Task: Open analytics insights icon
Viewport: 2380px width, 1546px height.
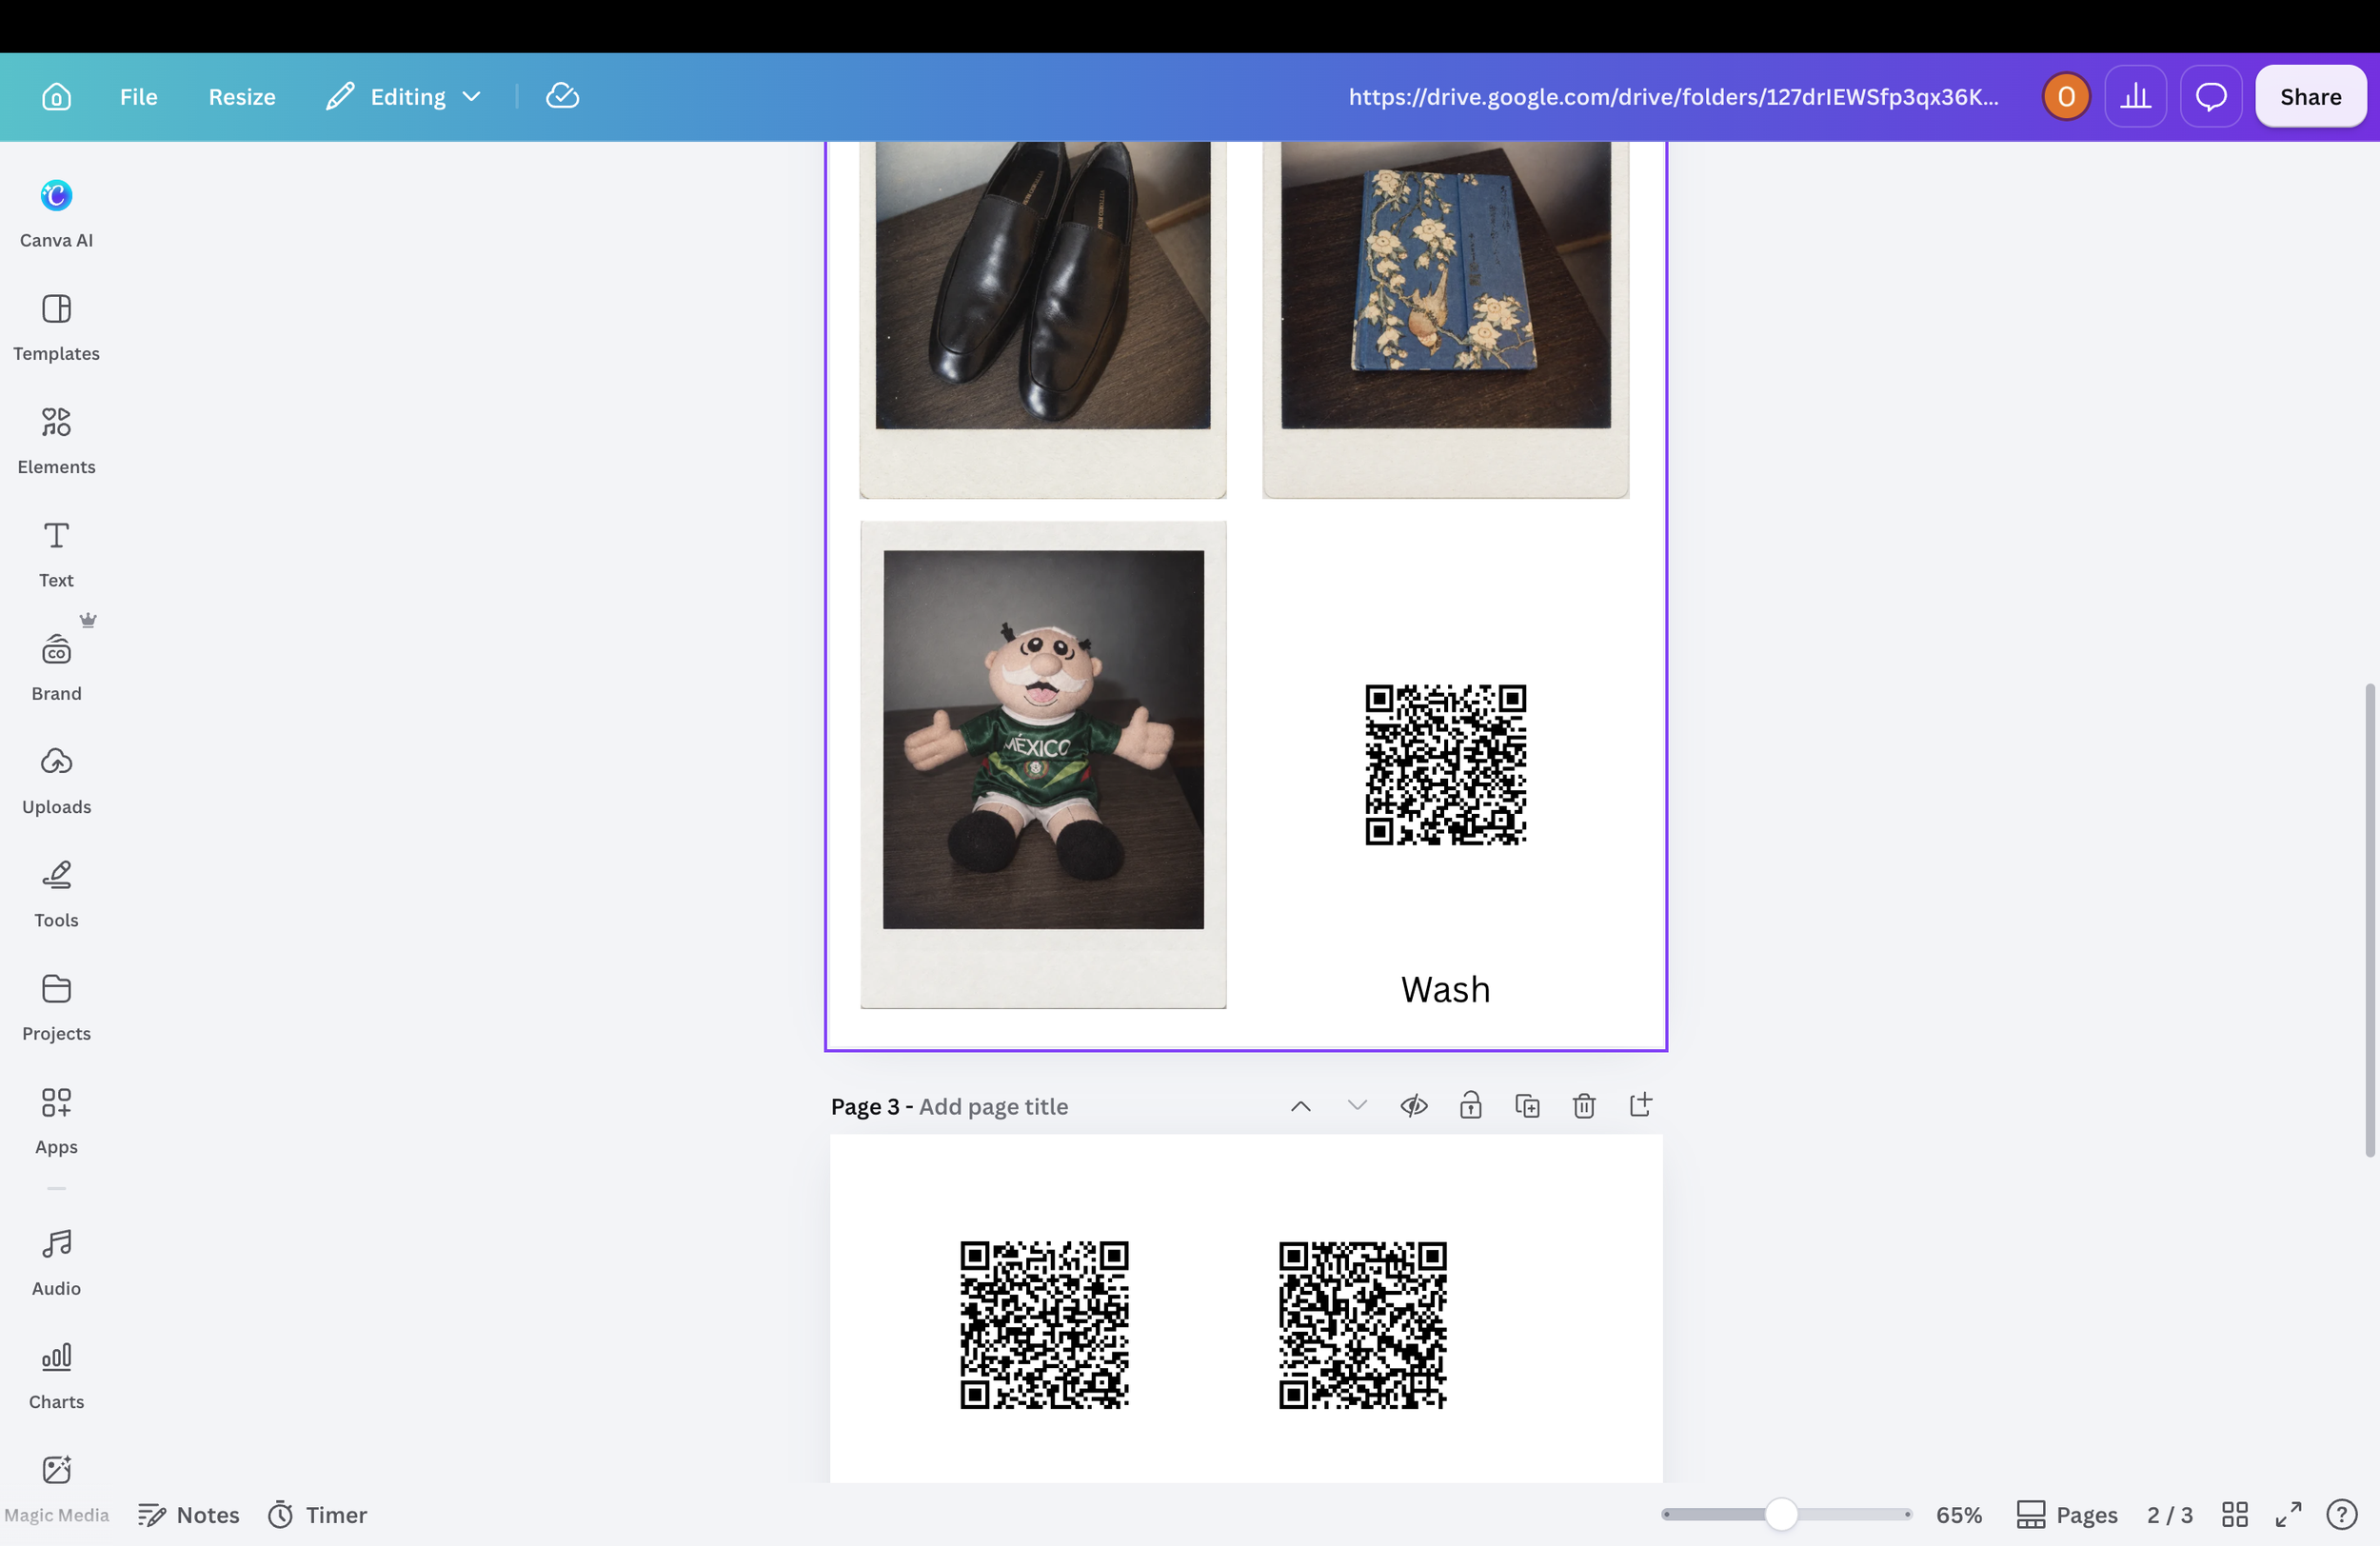Action: coord(2135,97)
